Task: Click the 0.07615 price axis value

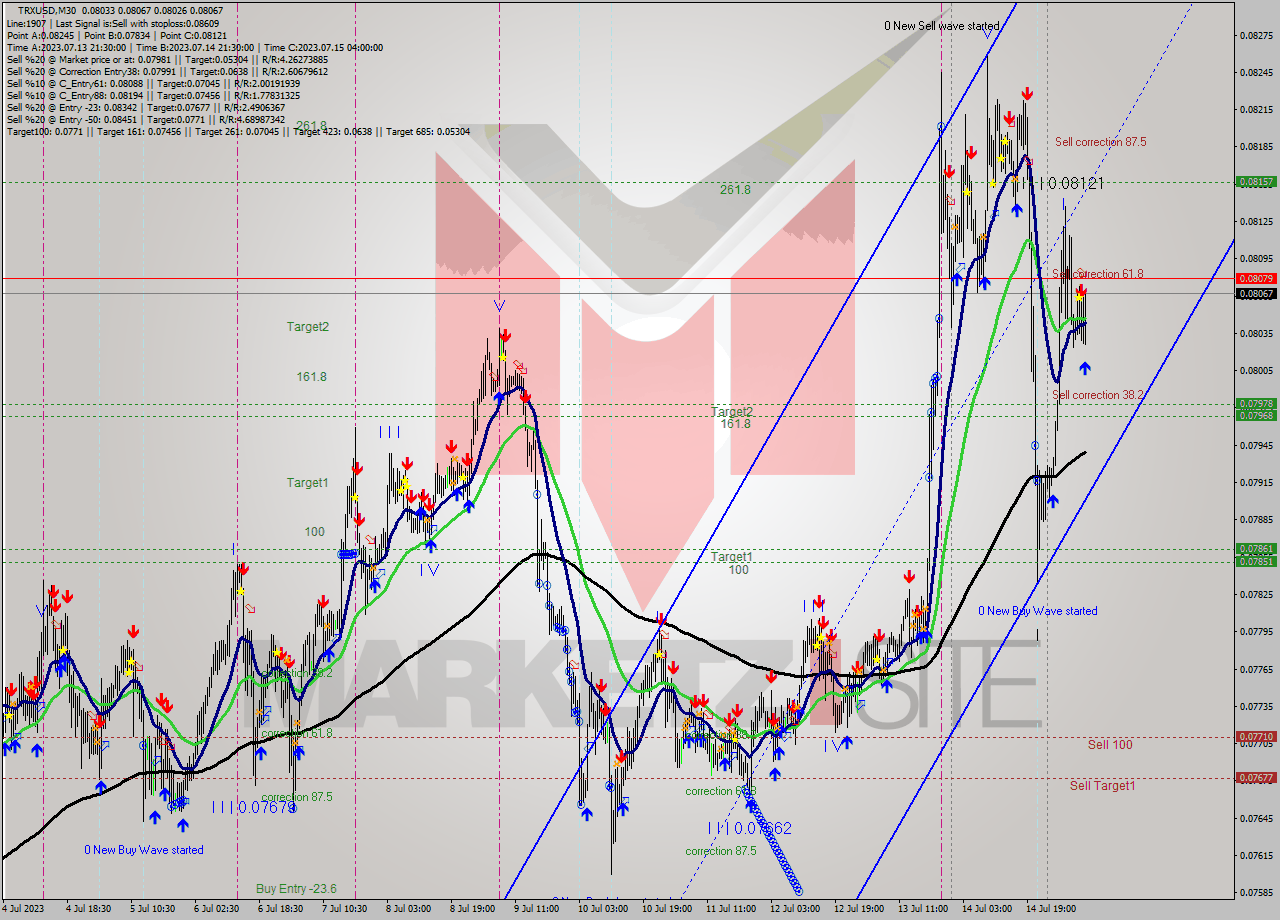Action: (1255, 855)
